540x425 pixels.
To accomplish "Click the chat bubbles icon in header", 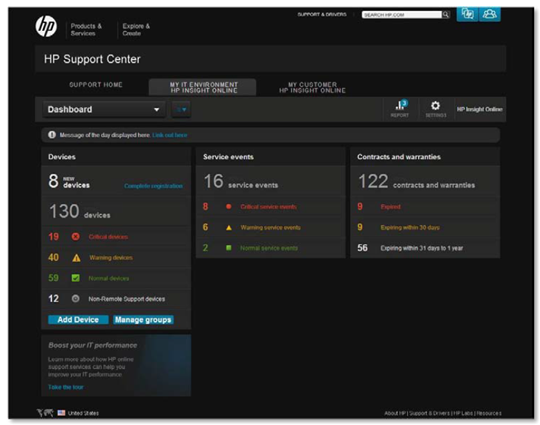I will click(x=467, y=14).
